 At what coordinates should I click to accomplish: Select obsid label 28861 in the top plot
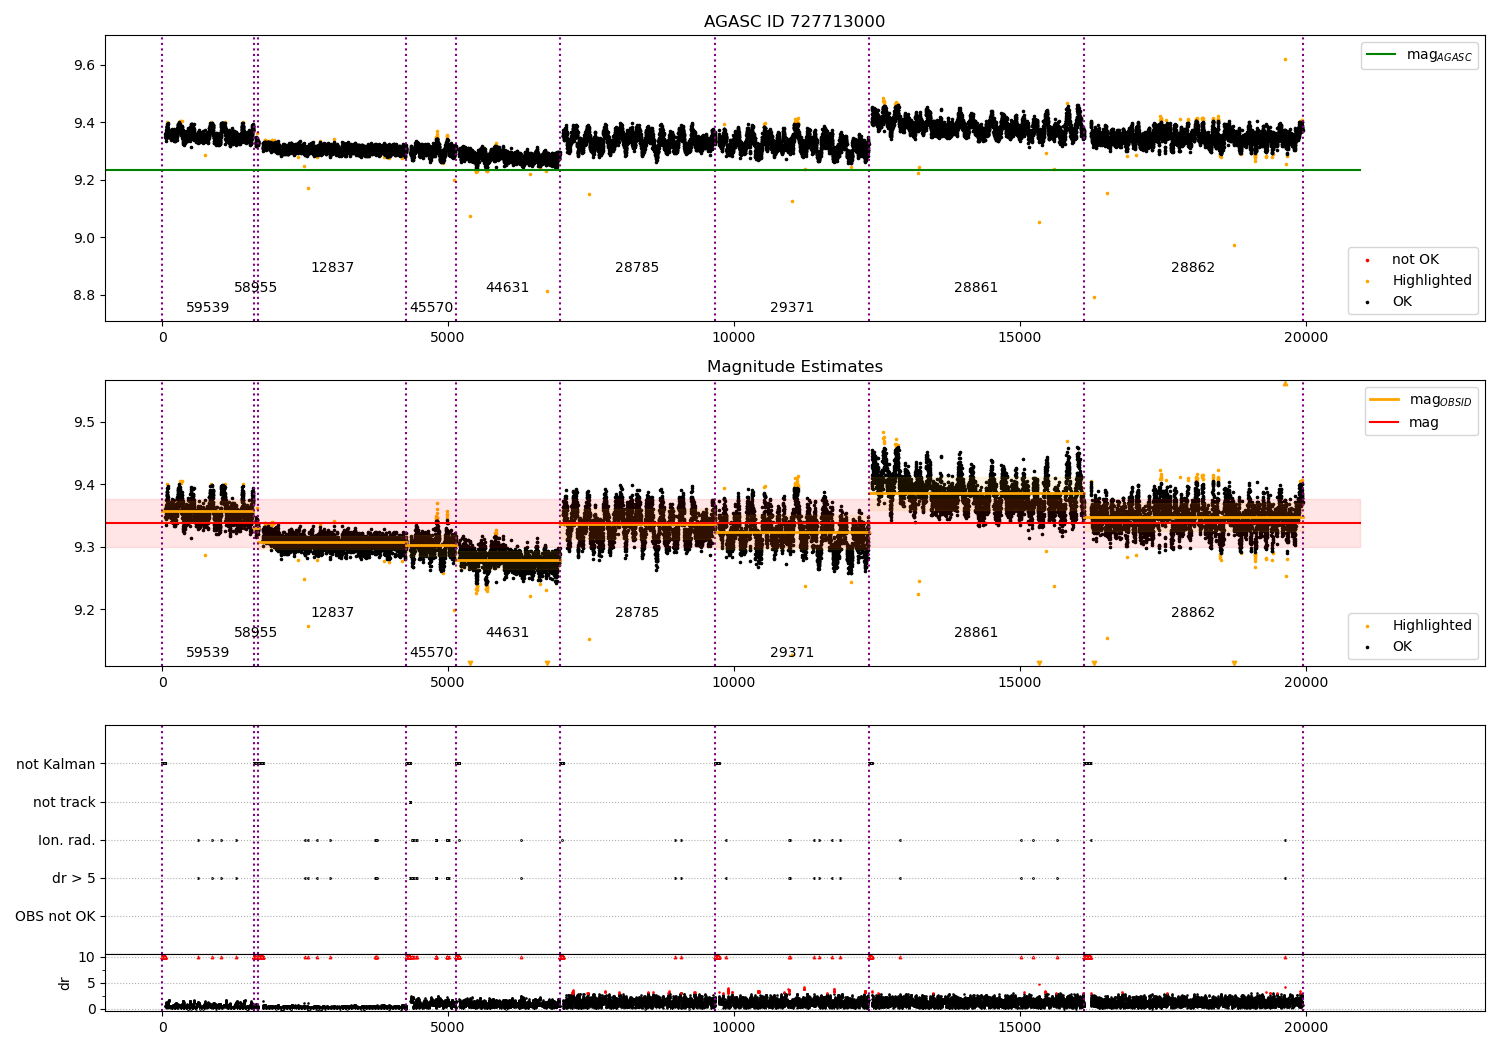pyautogui.click(x=976, y=288)
